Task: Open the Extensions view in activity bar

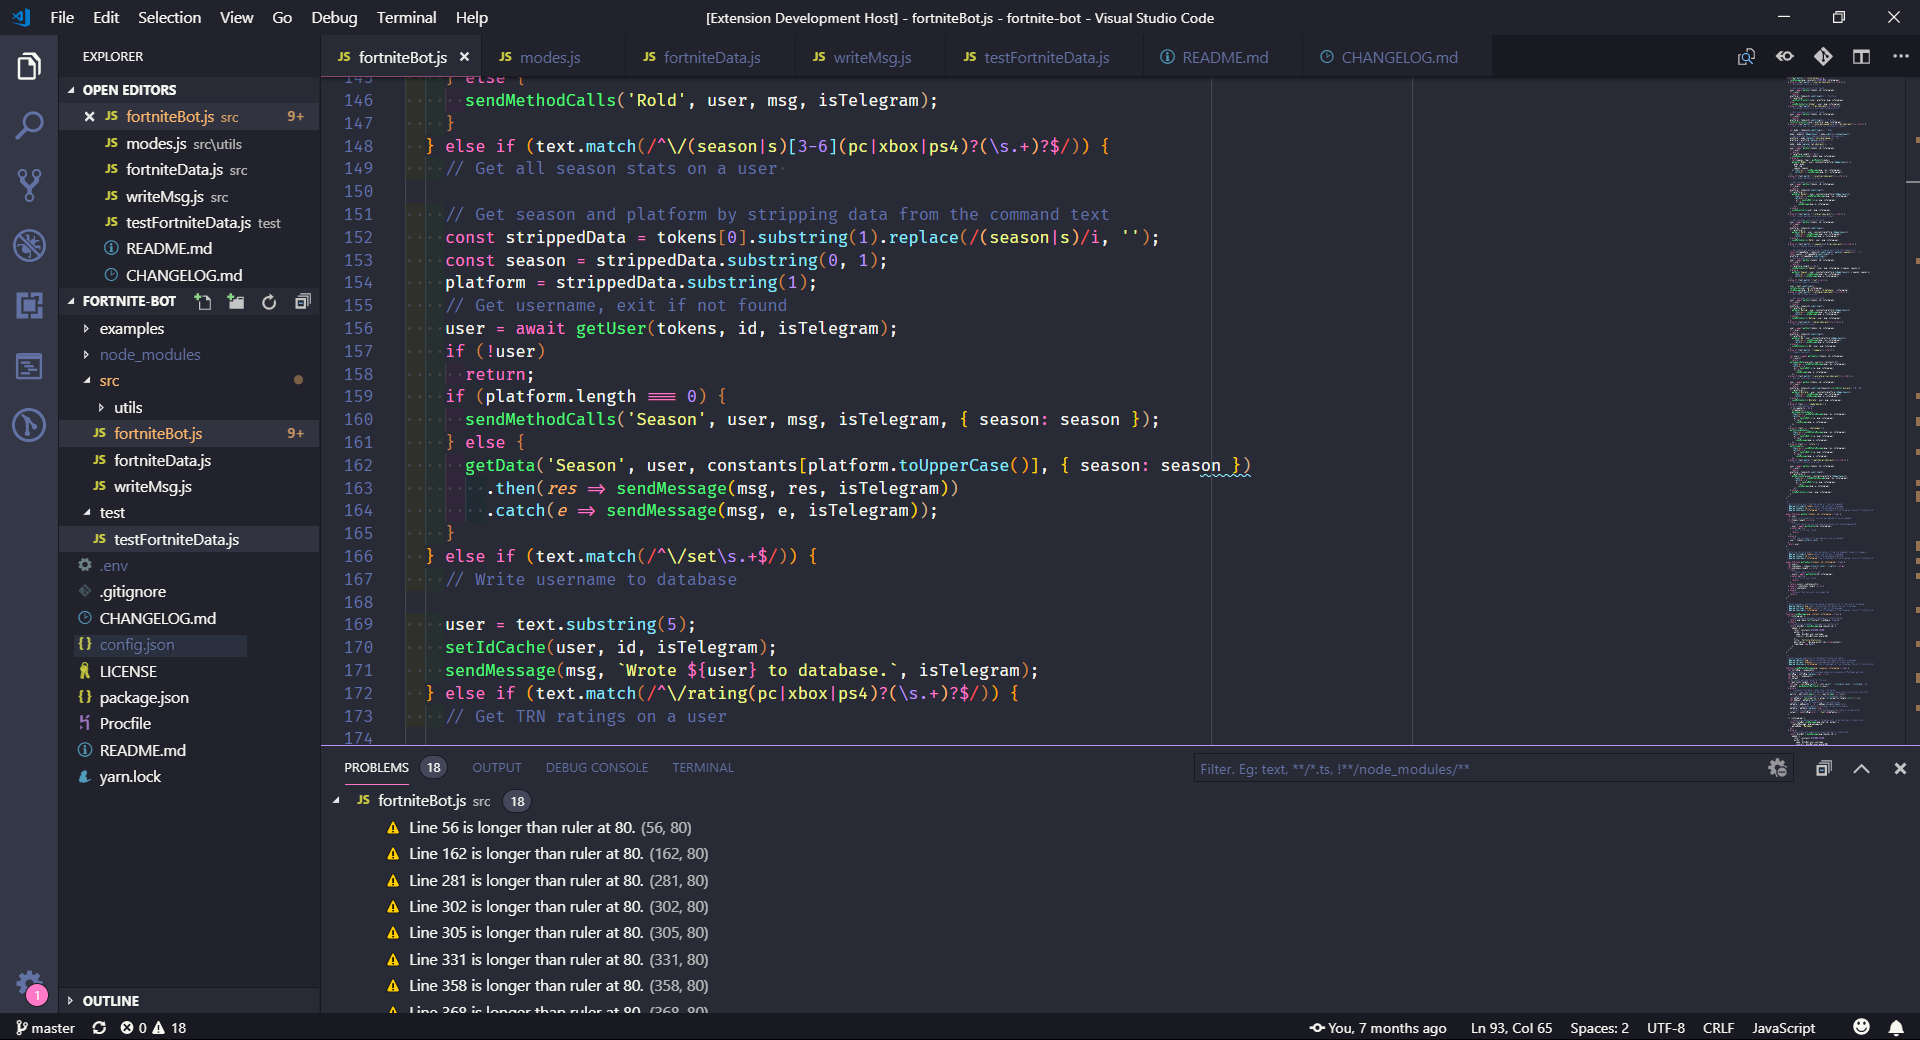Action: [x=29, y=305]
